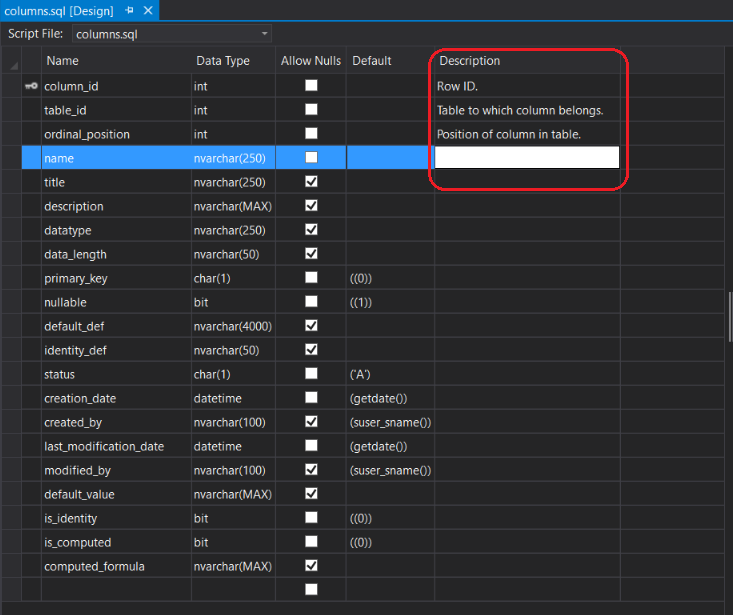Image resolution: width=733 pixels, height=615 pixels.
Task: Pin the columns.sql [Design] tab
Action: coord(130,10)
